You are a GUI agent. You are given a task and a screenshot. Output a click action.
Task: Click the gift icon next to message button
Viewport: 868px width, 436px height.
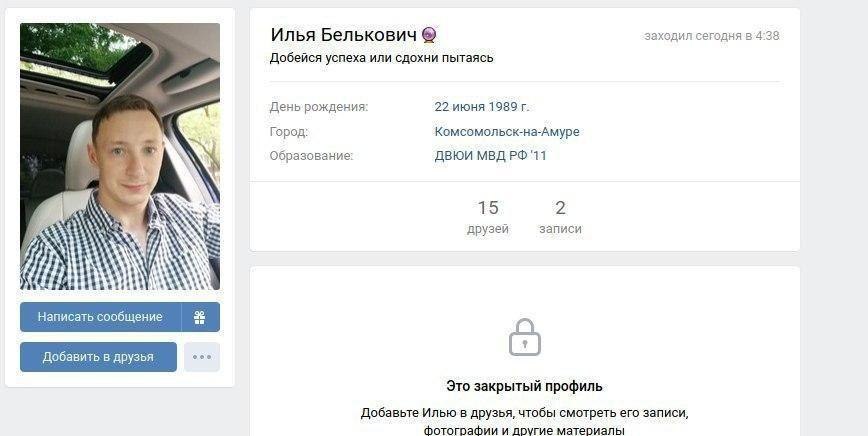pos(200,317)
